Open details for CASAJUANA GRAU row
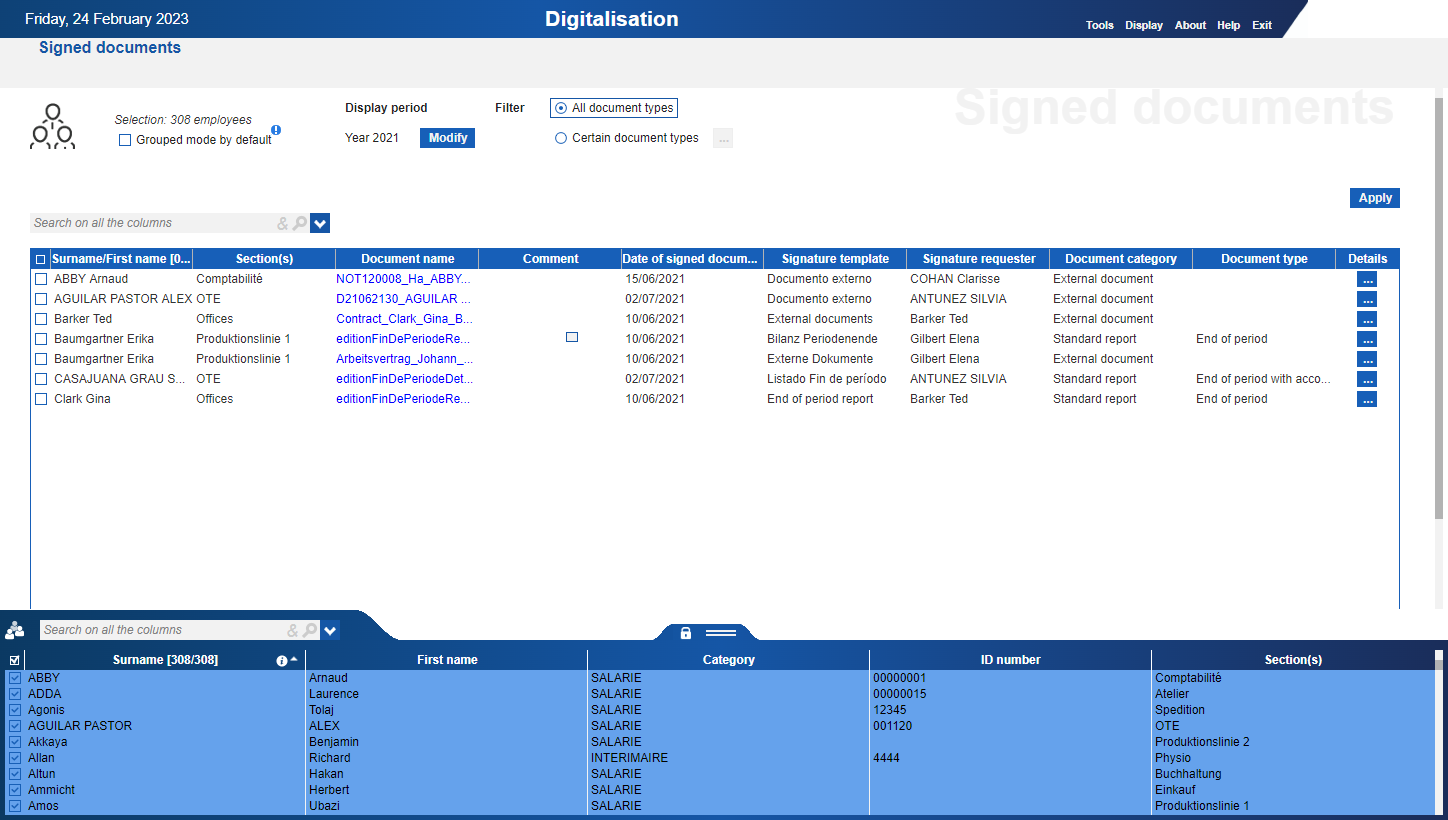 [1367, 379]
